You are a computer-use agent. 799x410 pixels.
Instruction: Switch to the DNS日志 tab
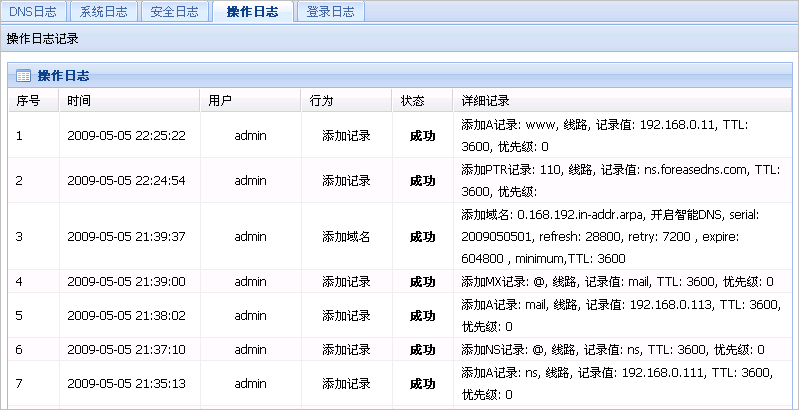click(35, 12)
